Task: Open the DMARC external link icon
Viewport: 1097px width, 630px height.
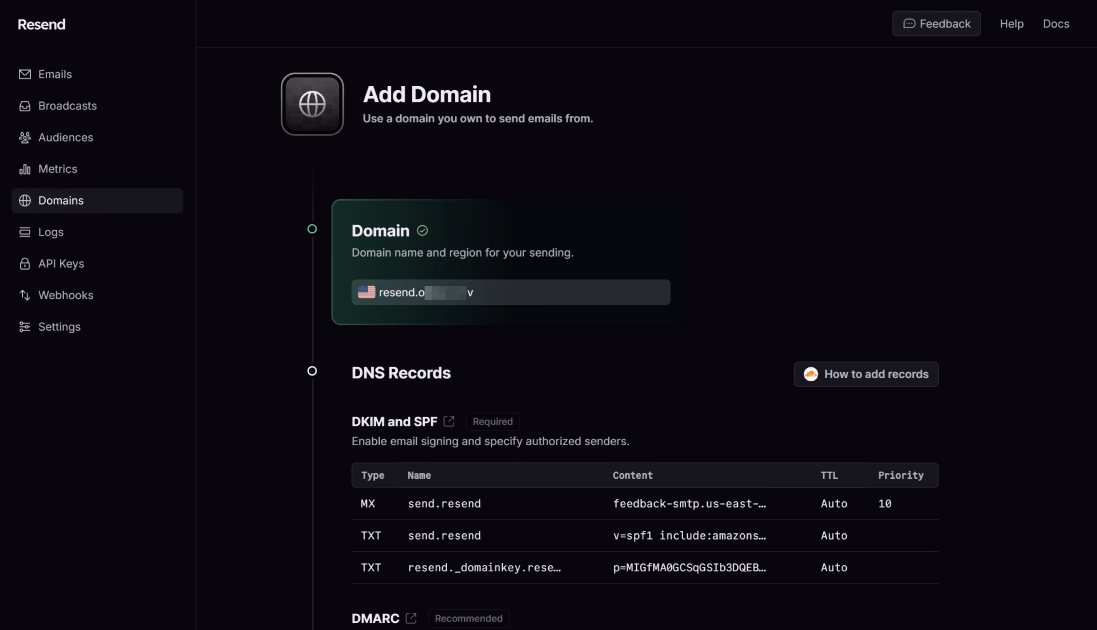Action: click(411, 618)
